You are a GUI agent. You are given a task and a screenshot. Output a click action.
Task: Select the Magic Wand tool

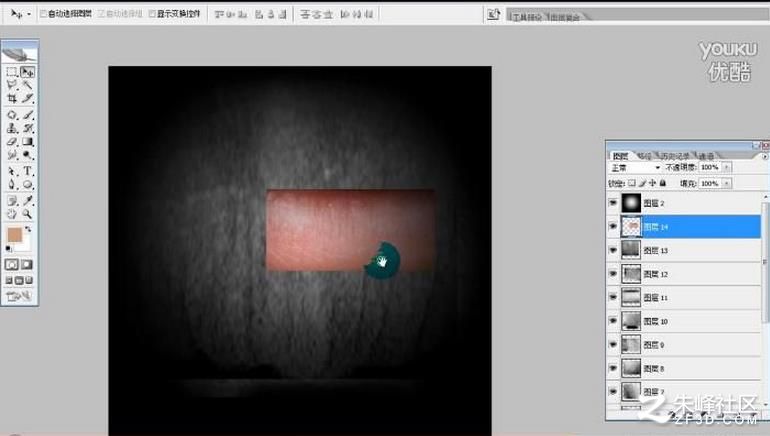tap(28, 85)
